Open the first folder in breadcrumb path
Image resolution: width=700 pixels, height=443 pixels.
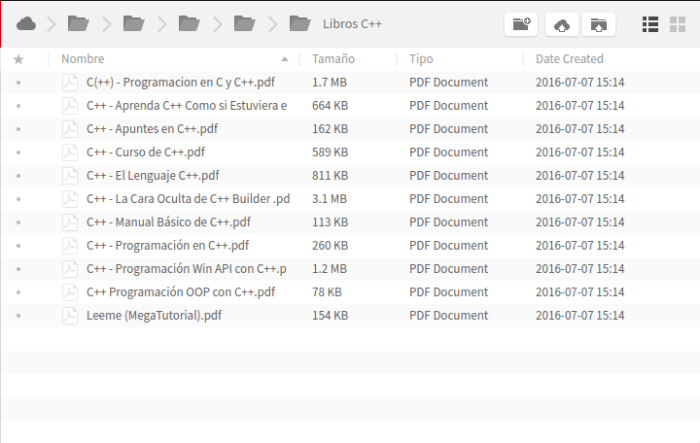(x=78, y=23)
